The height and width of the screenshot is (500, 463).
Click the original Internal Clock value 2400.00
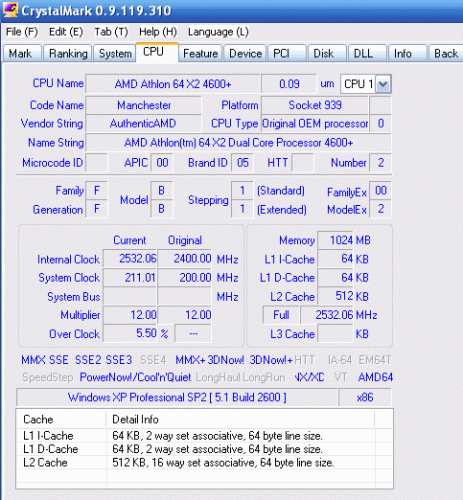point(184,259)
